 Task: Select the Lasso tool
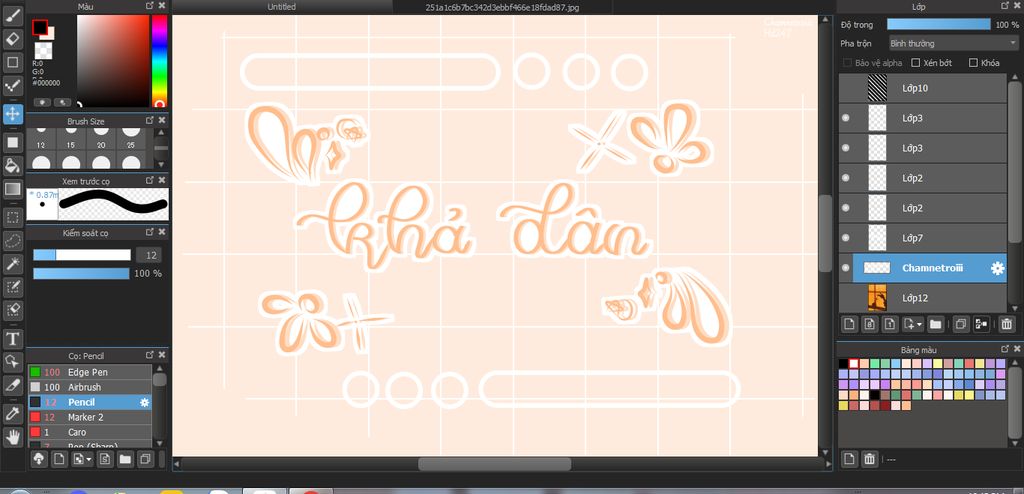12,240
